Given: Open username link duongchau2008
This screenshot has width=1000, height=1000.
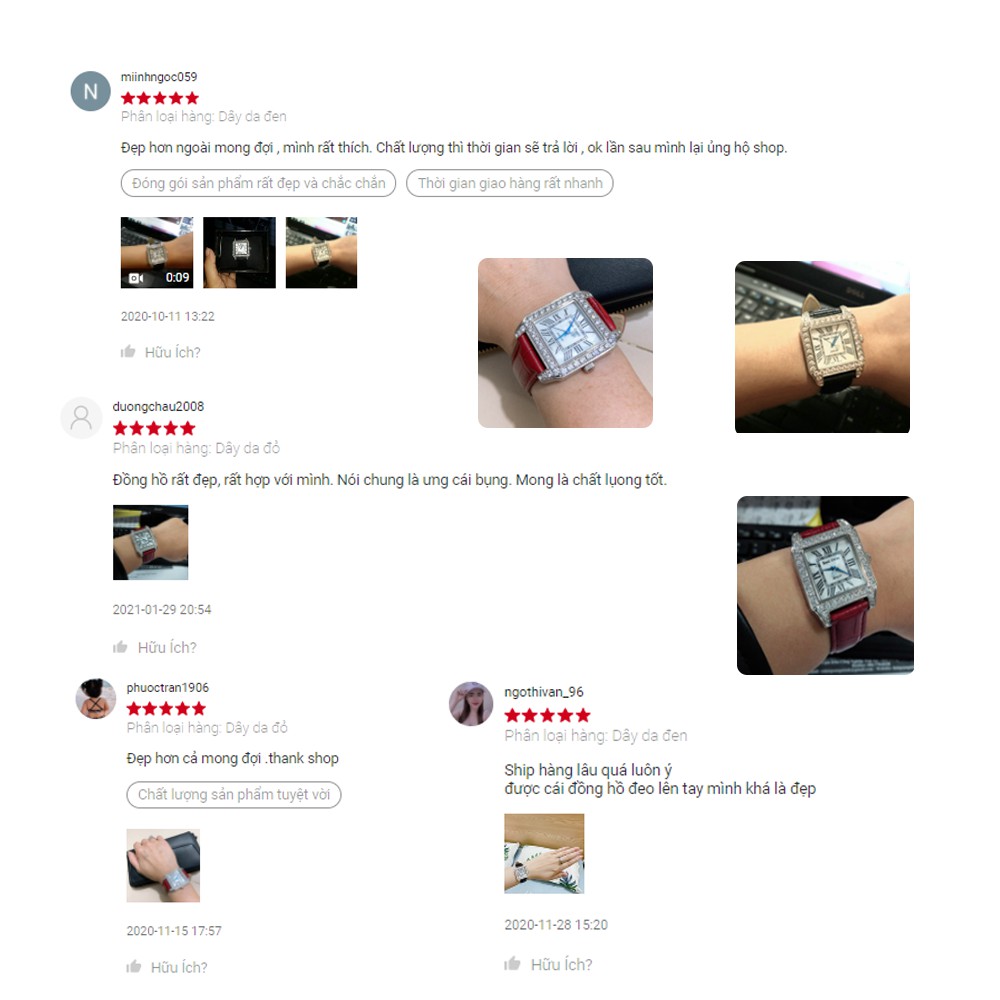Looking at the screenshot, I should pos(158,406).
